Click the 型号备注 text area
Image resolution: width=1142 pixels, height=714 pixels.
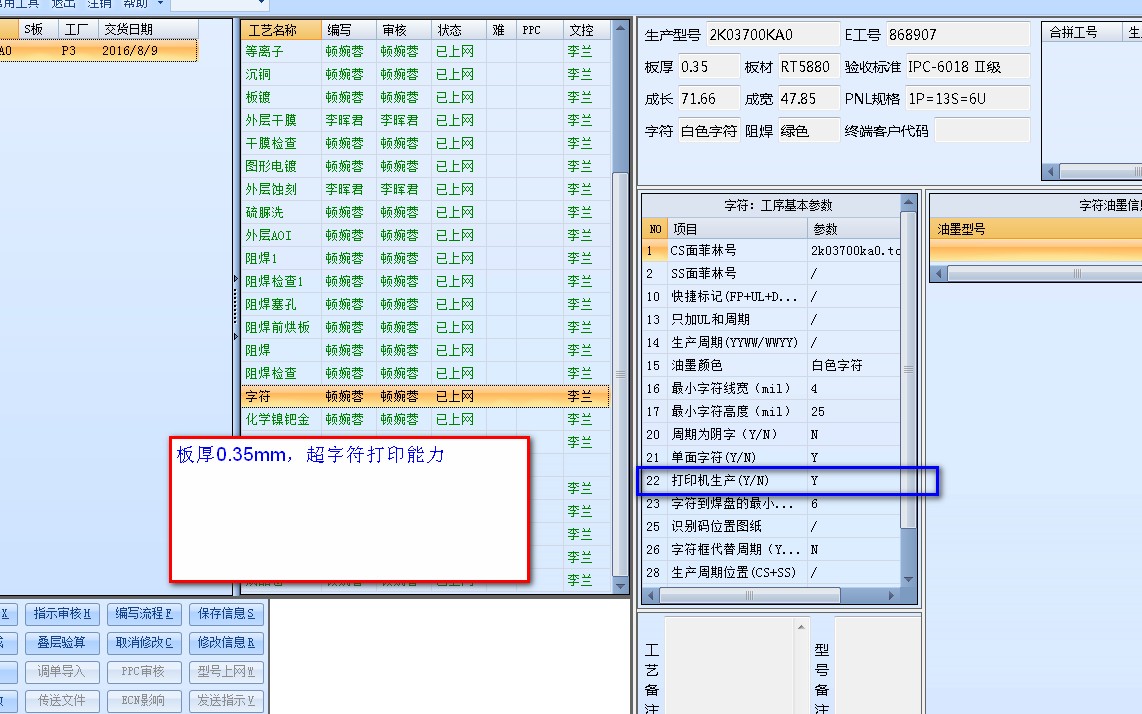pos(877,666)
